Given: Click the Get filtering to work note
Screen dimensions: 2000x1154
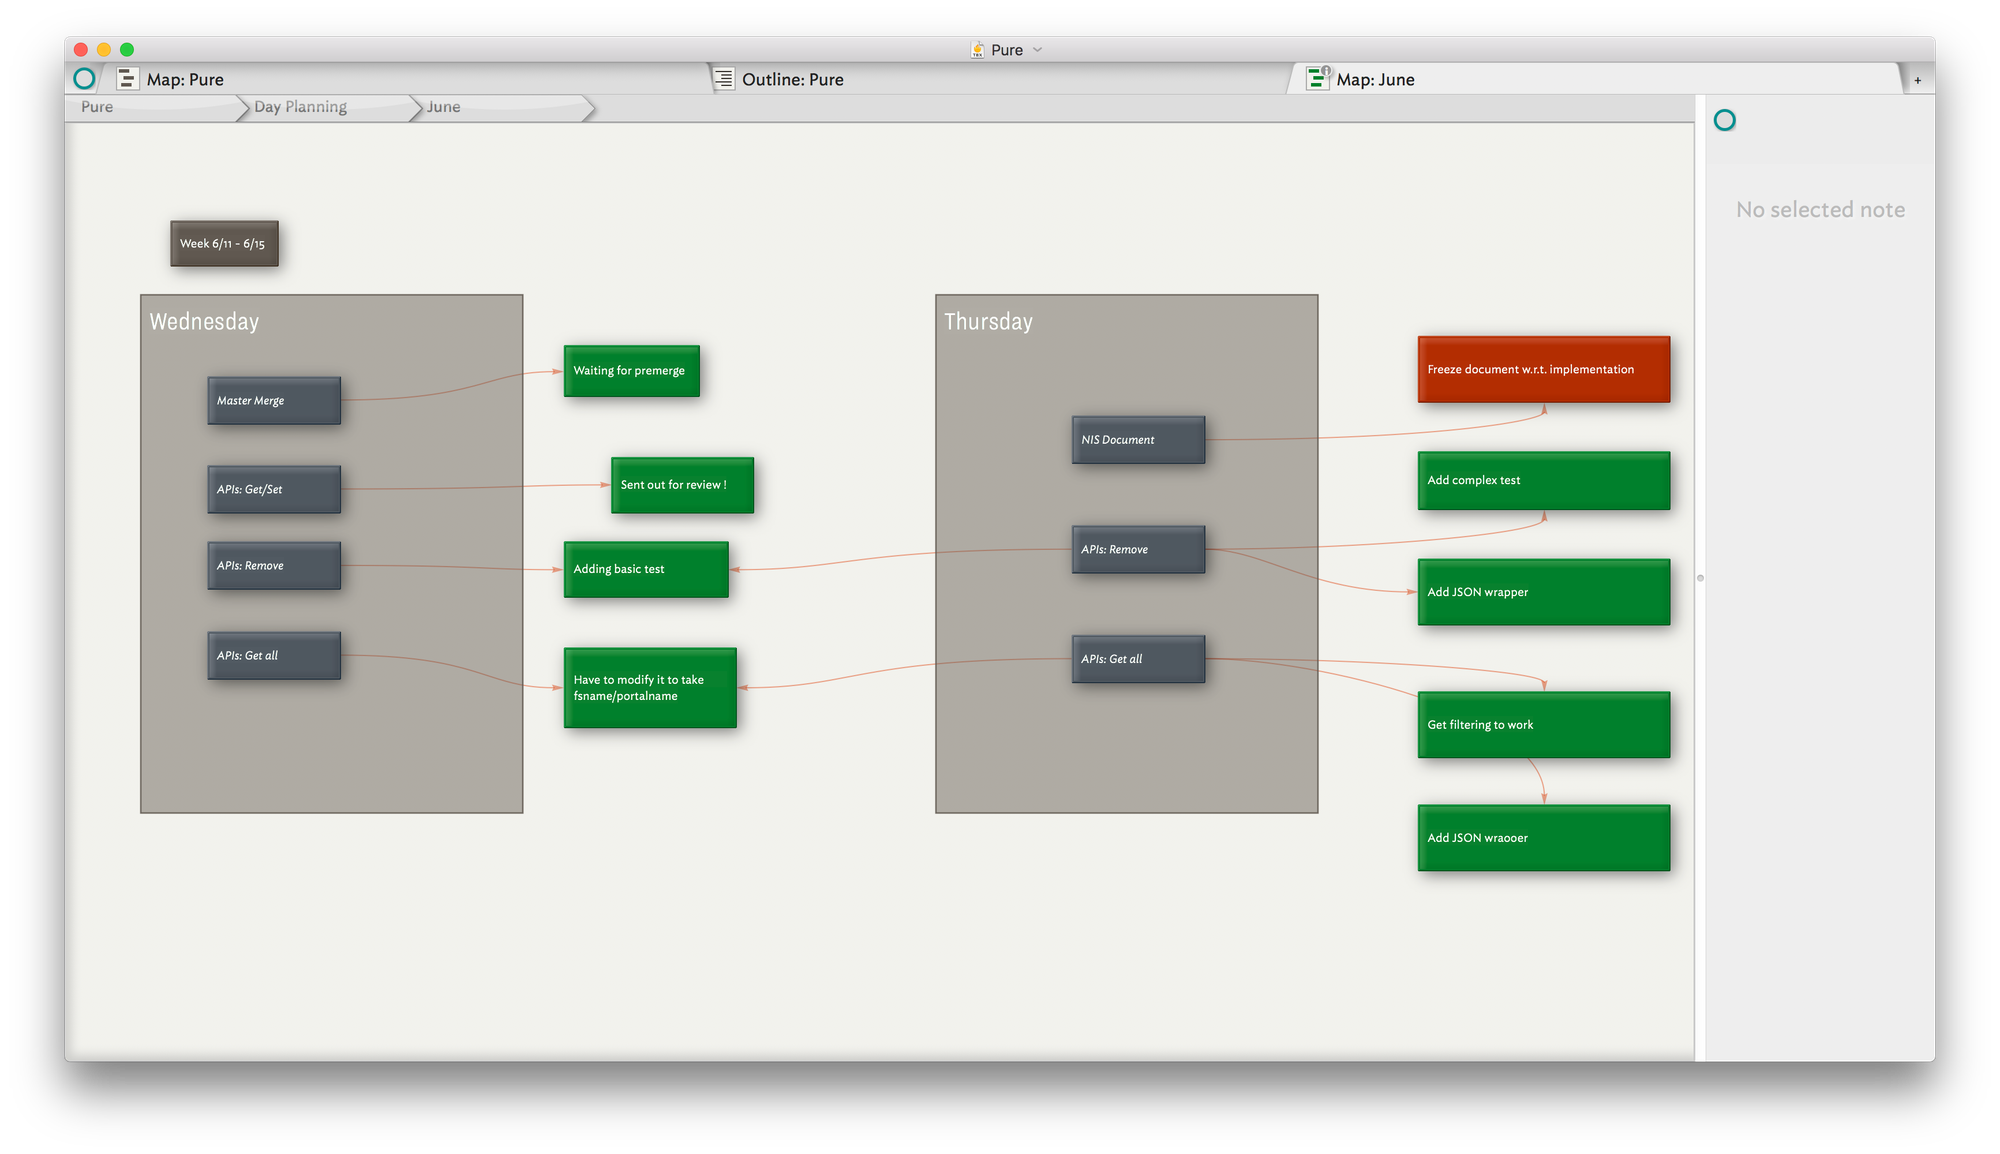Looking at the screenshot, I should point(1543,724).
